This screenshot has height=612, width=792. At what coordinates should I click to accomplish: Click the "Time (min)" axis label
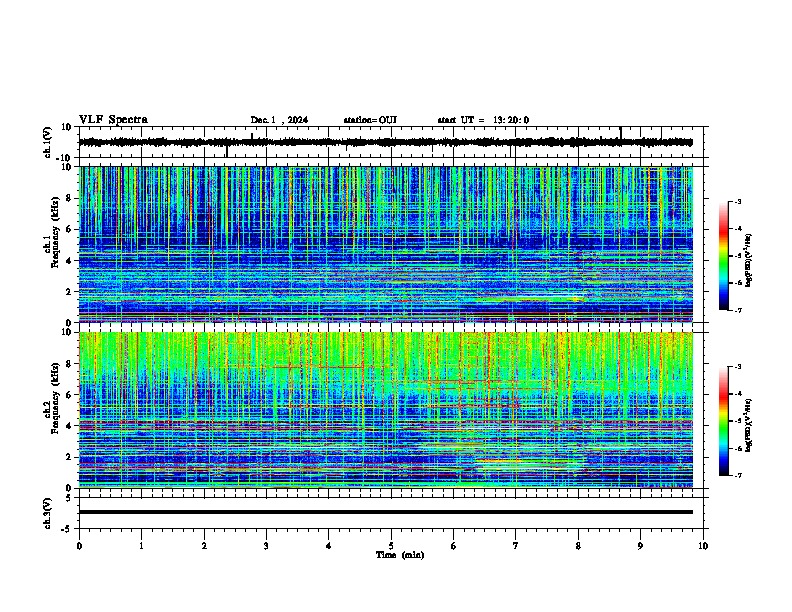(400, 555)
